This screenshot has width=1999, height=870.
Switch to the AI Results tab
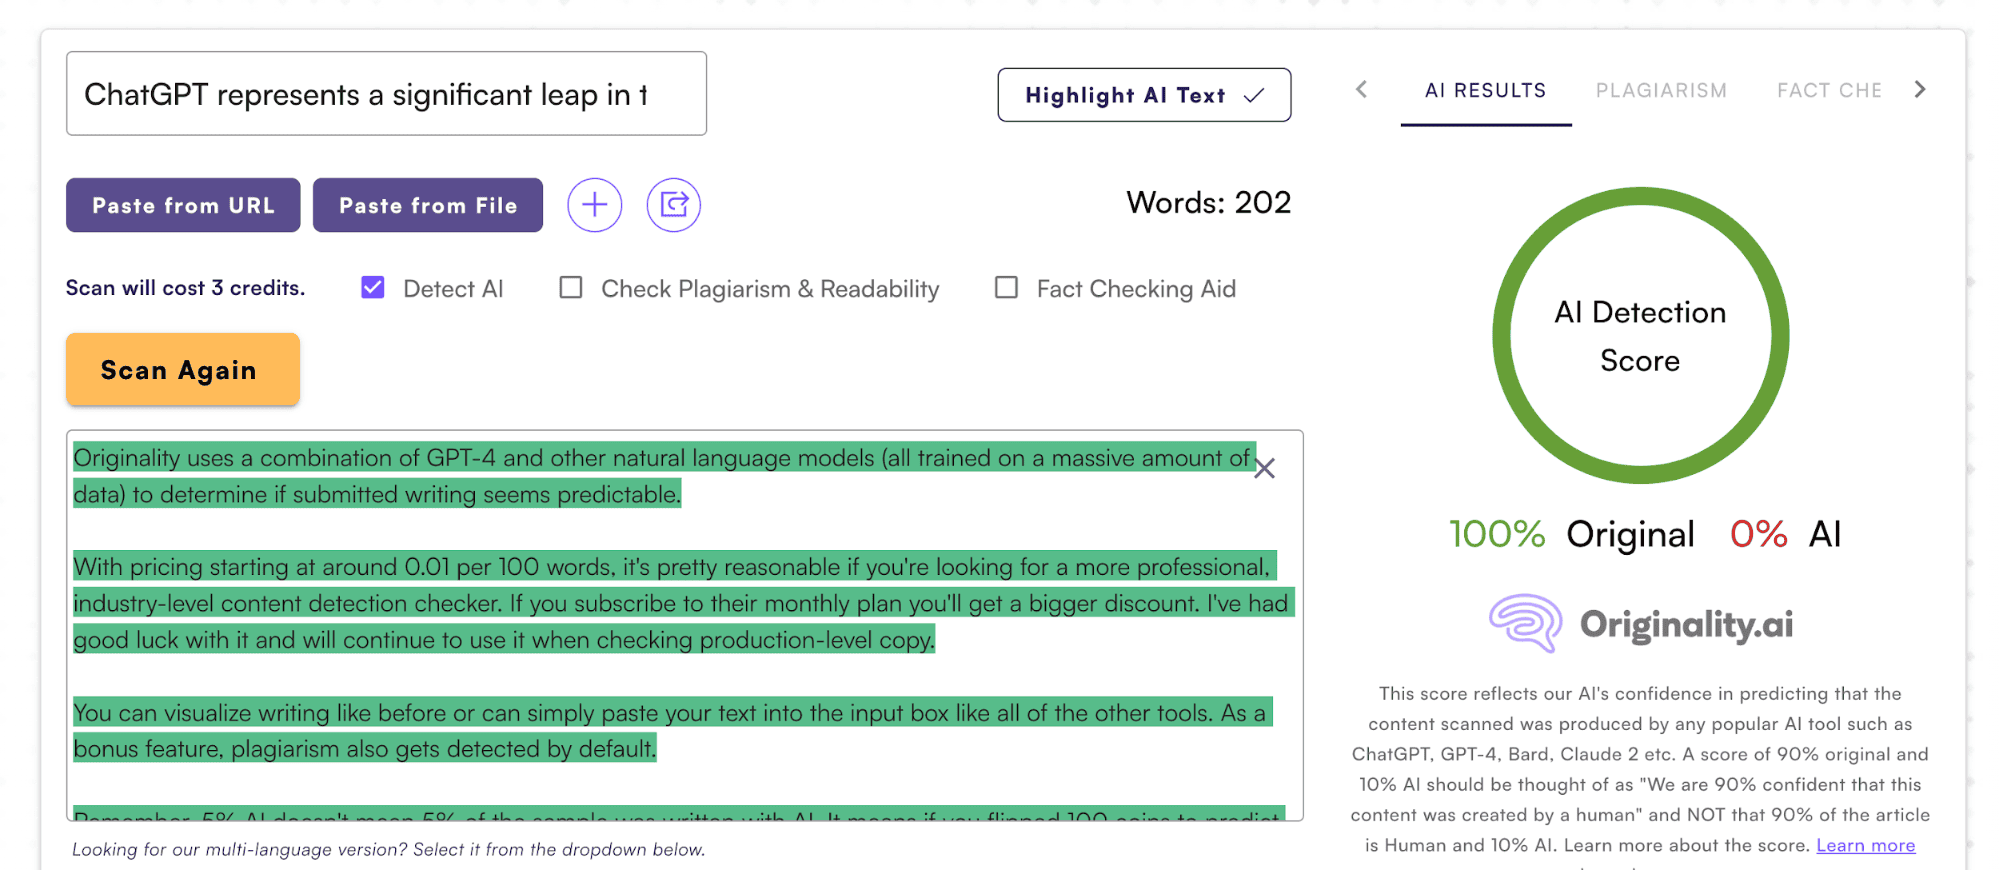point(1485,91)
